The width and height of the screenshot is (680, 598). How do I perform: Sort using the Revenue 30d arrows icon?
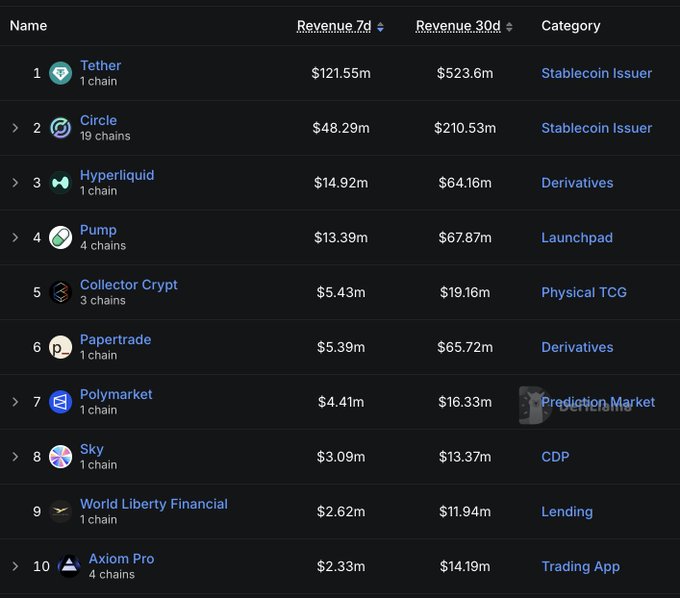tap(509, 27)
